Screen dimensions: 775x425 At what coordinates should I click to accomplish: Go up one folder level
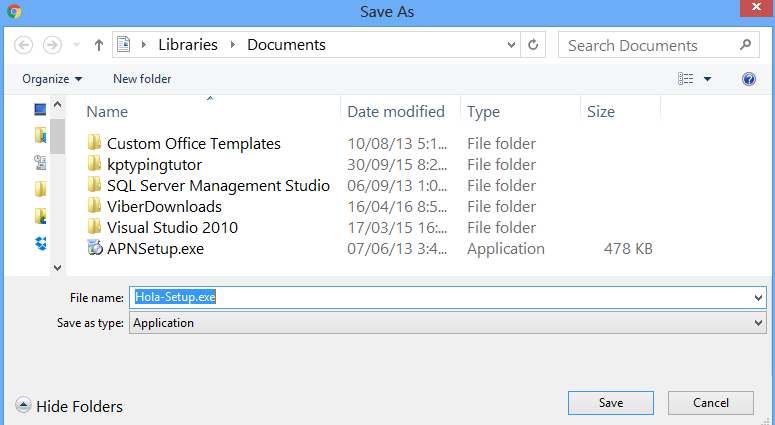coord(99,45)
